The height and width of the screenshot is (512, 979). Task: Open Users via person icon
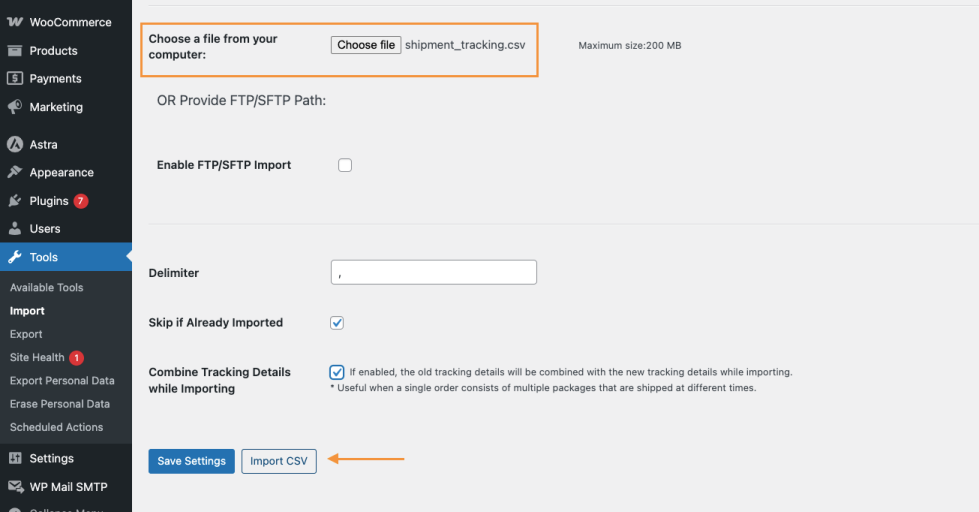15,229
